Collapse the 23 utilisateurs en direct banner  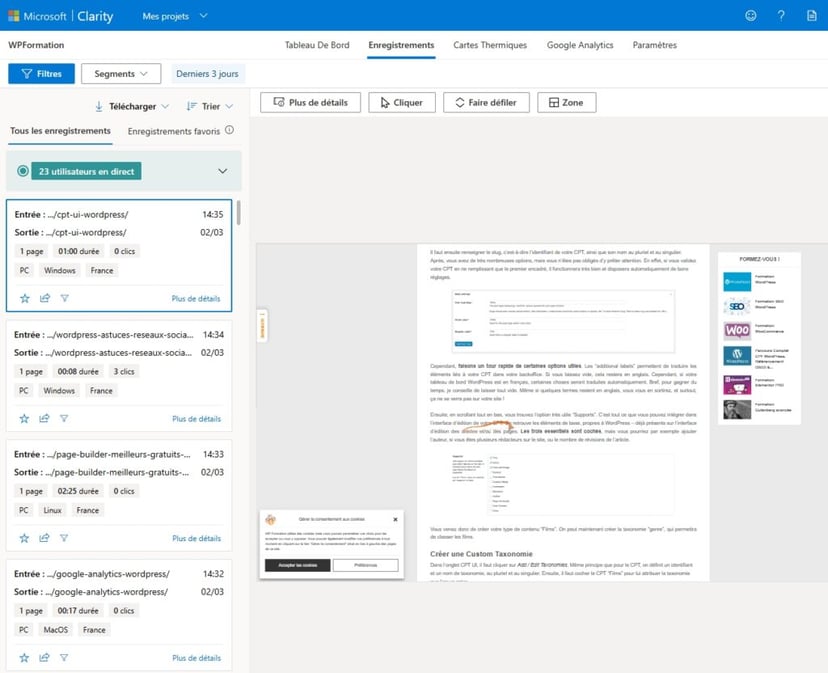(x=224, y=170)
